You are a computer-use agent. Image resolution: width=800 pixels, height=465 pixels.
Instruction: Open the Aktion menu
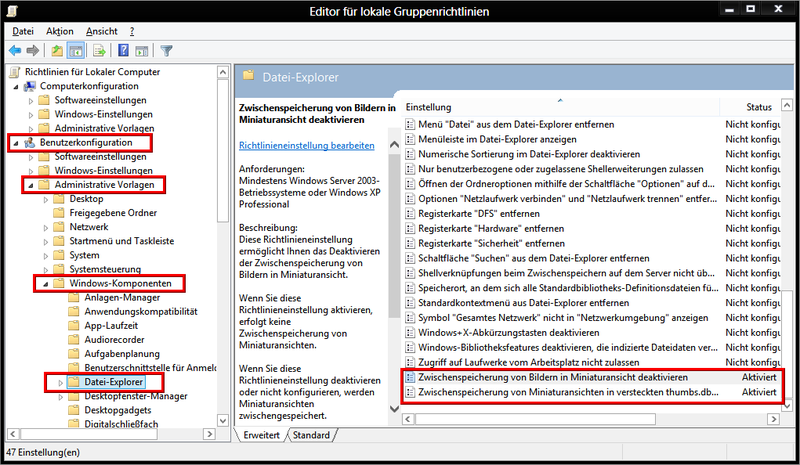pyautogui.click(x=59, y=32)
